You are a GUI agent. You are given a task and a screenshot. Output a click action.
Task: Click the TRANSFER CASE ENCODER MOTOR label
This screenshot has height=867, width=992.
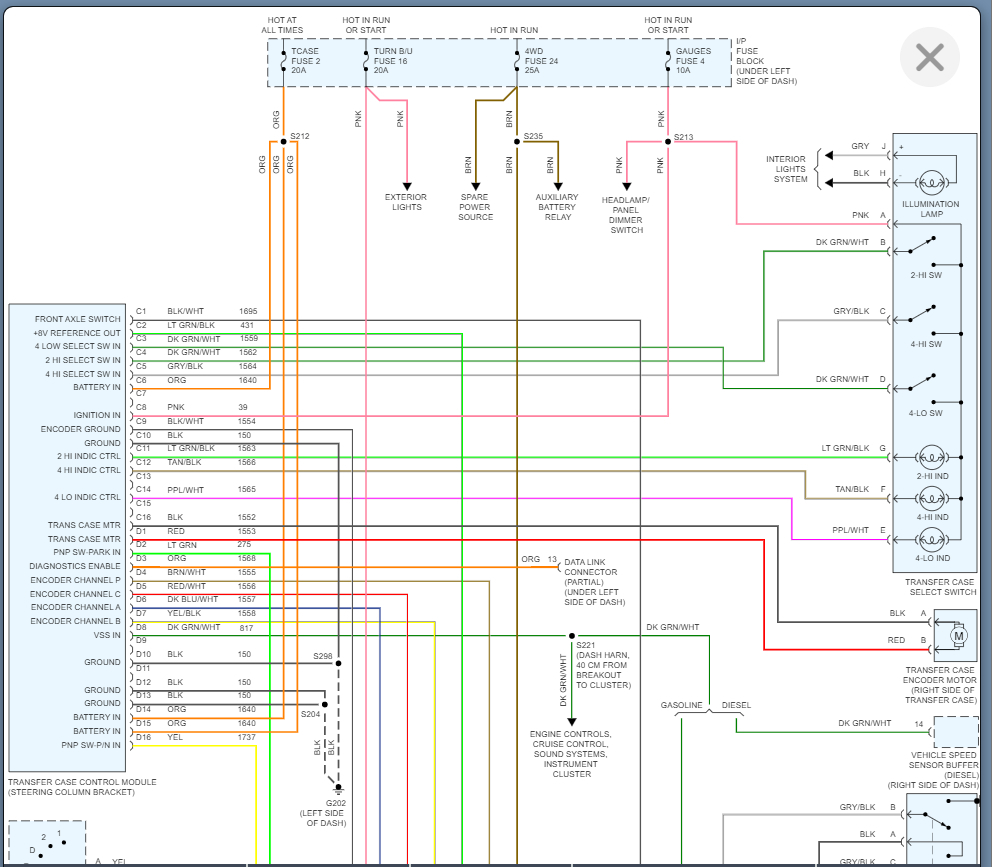coord(939,685)
